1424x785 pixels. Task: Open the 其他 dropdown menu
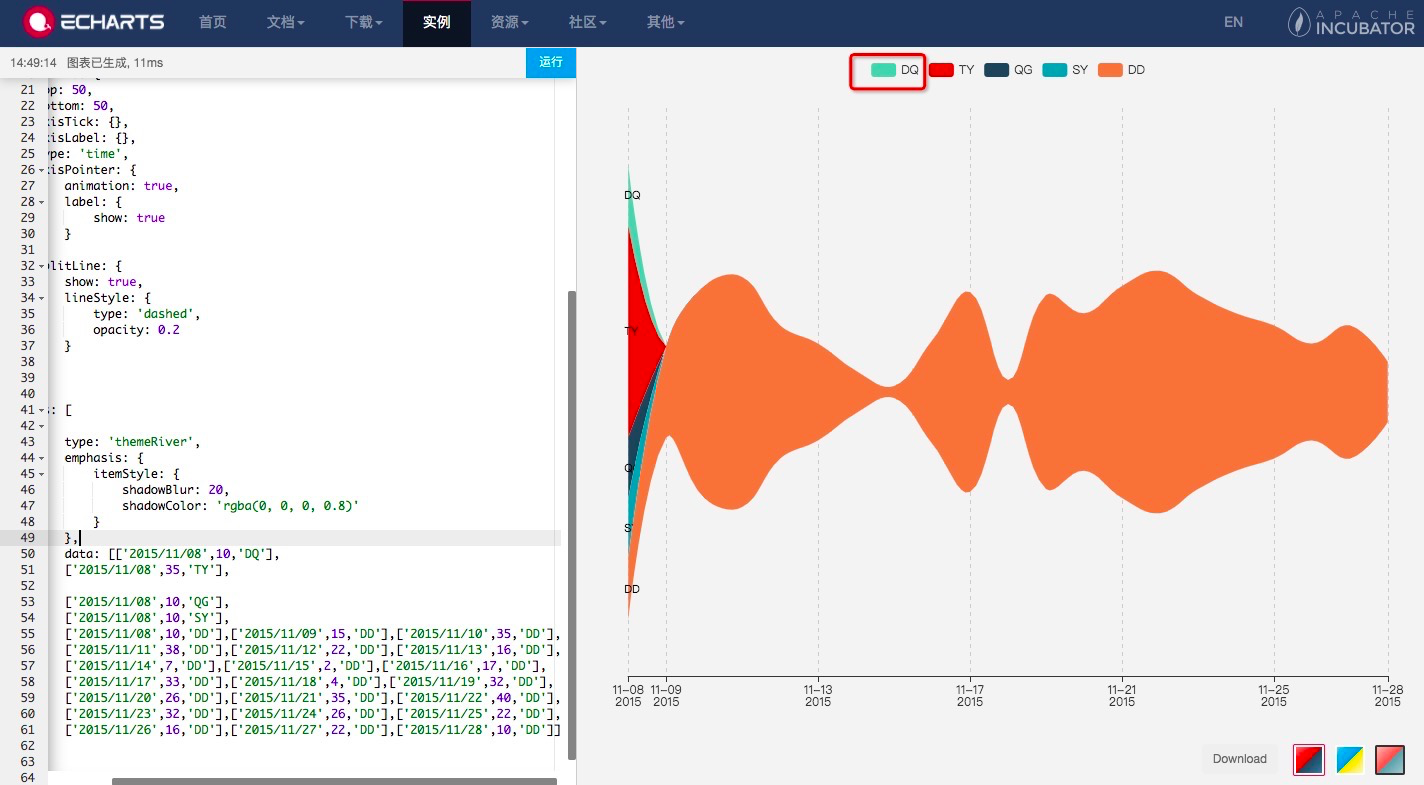pyautogui.click(x=666, y=22)
